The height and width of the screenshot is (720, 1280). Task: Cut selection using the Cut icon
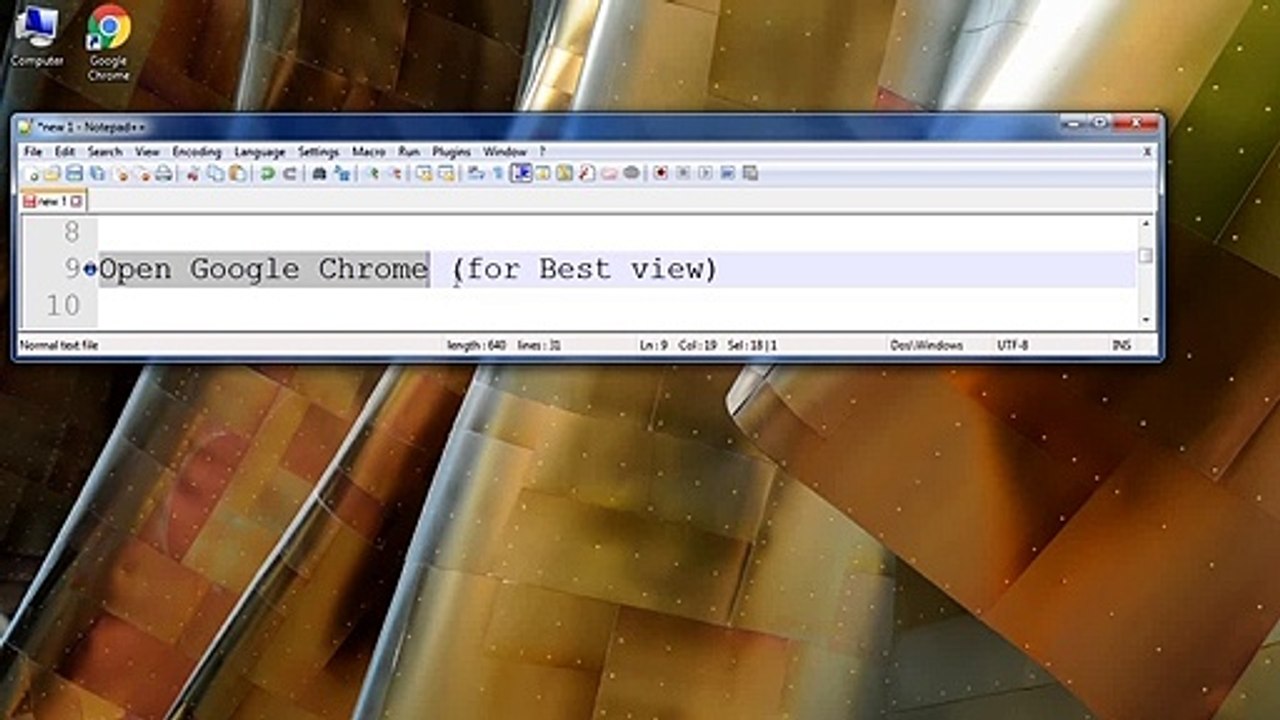pyautogui.click(x=194, y=173)
